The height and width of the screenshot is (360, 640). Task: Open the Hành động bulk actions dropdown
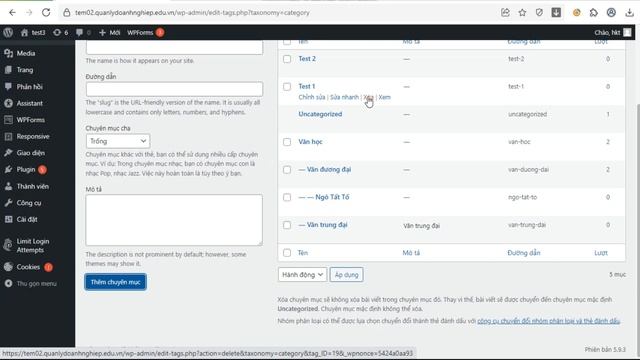302,275
